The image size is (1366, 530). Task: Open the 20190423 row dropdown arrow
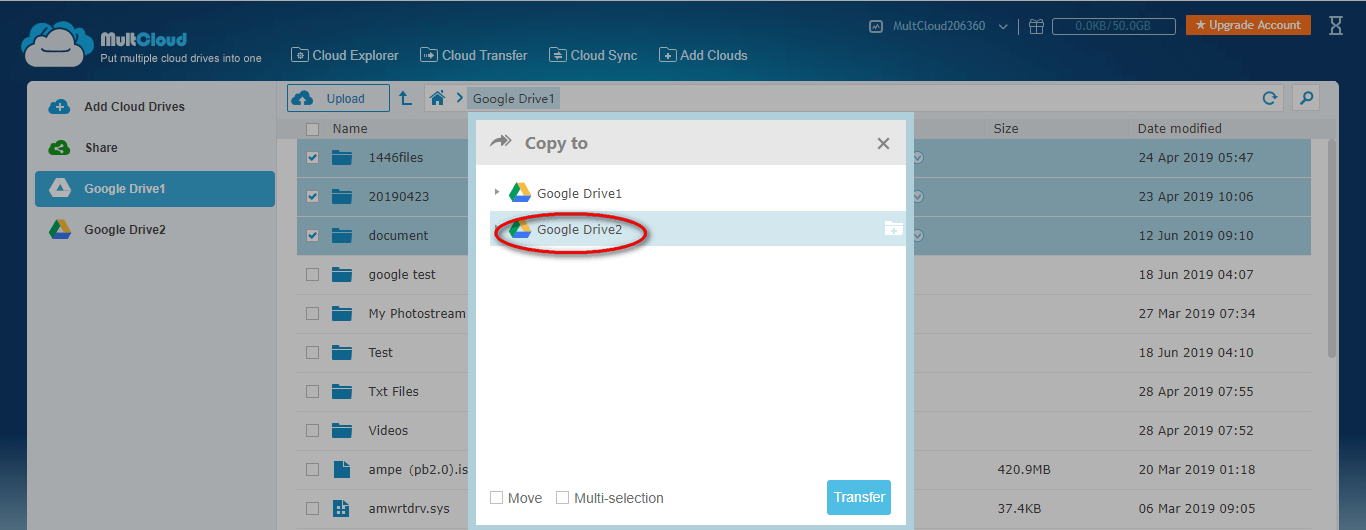(x=917, y=197)
